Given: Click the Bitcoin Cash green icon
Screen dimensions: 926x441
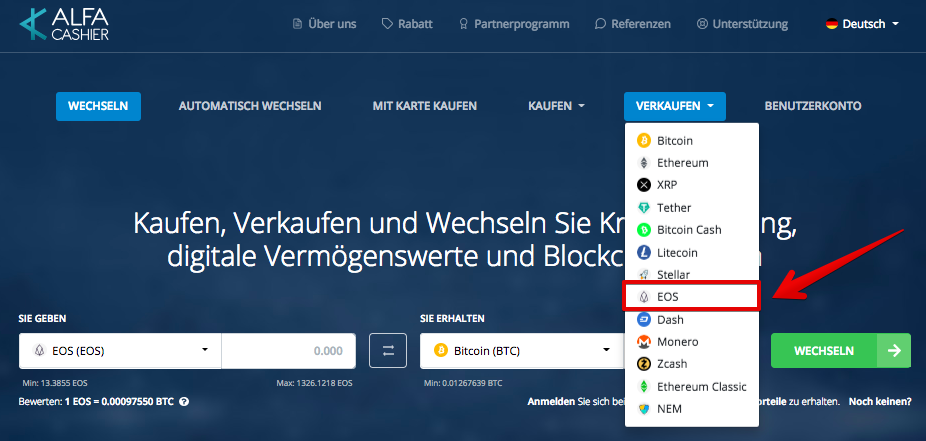Looking at the screenshot, I should (643, 230).
